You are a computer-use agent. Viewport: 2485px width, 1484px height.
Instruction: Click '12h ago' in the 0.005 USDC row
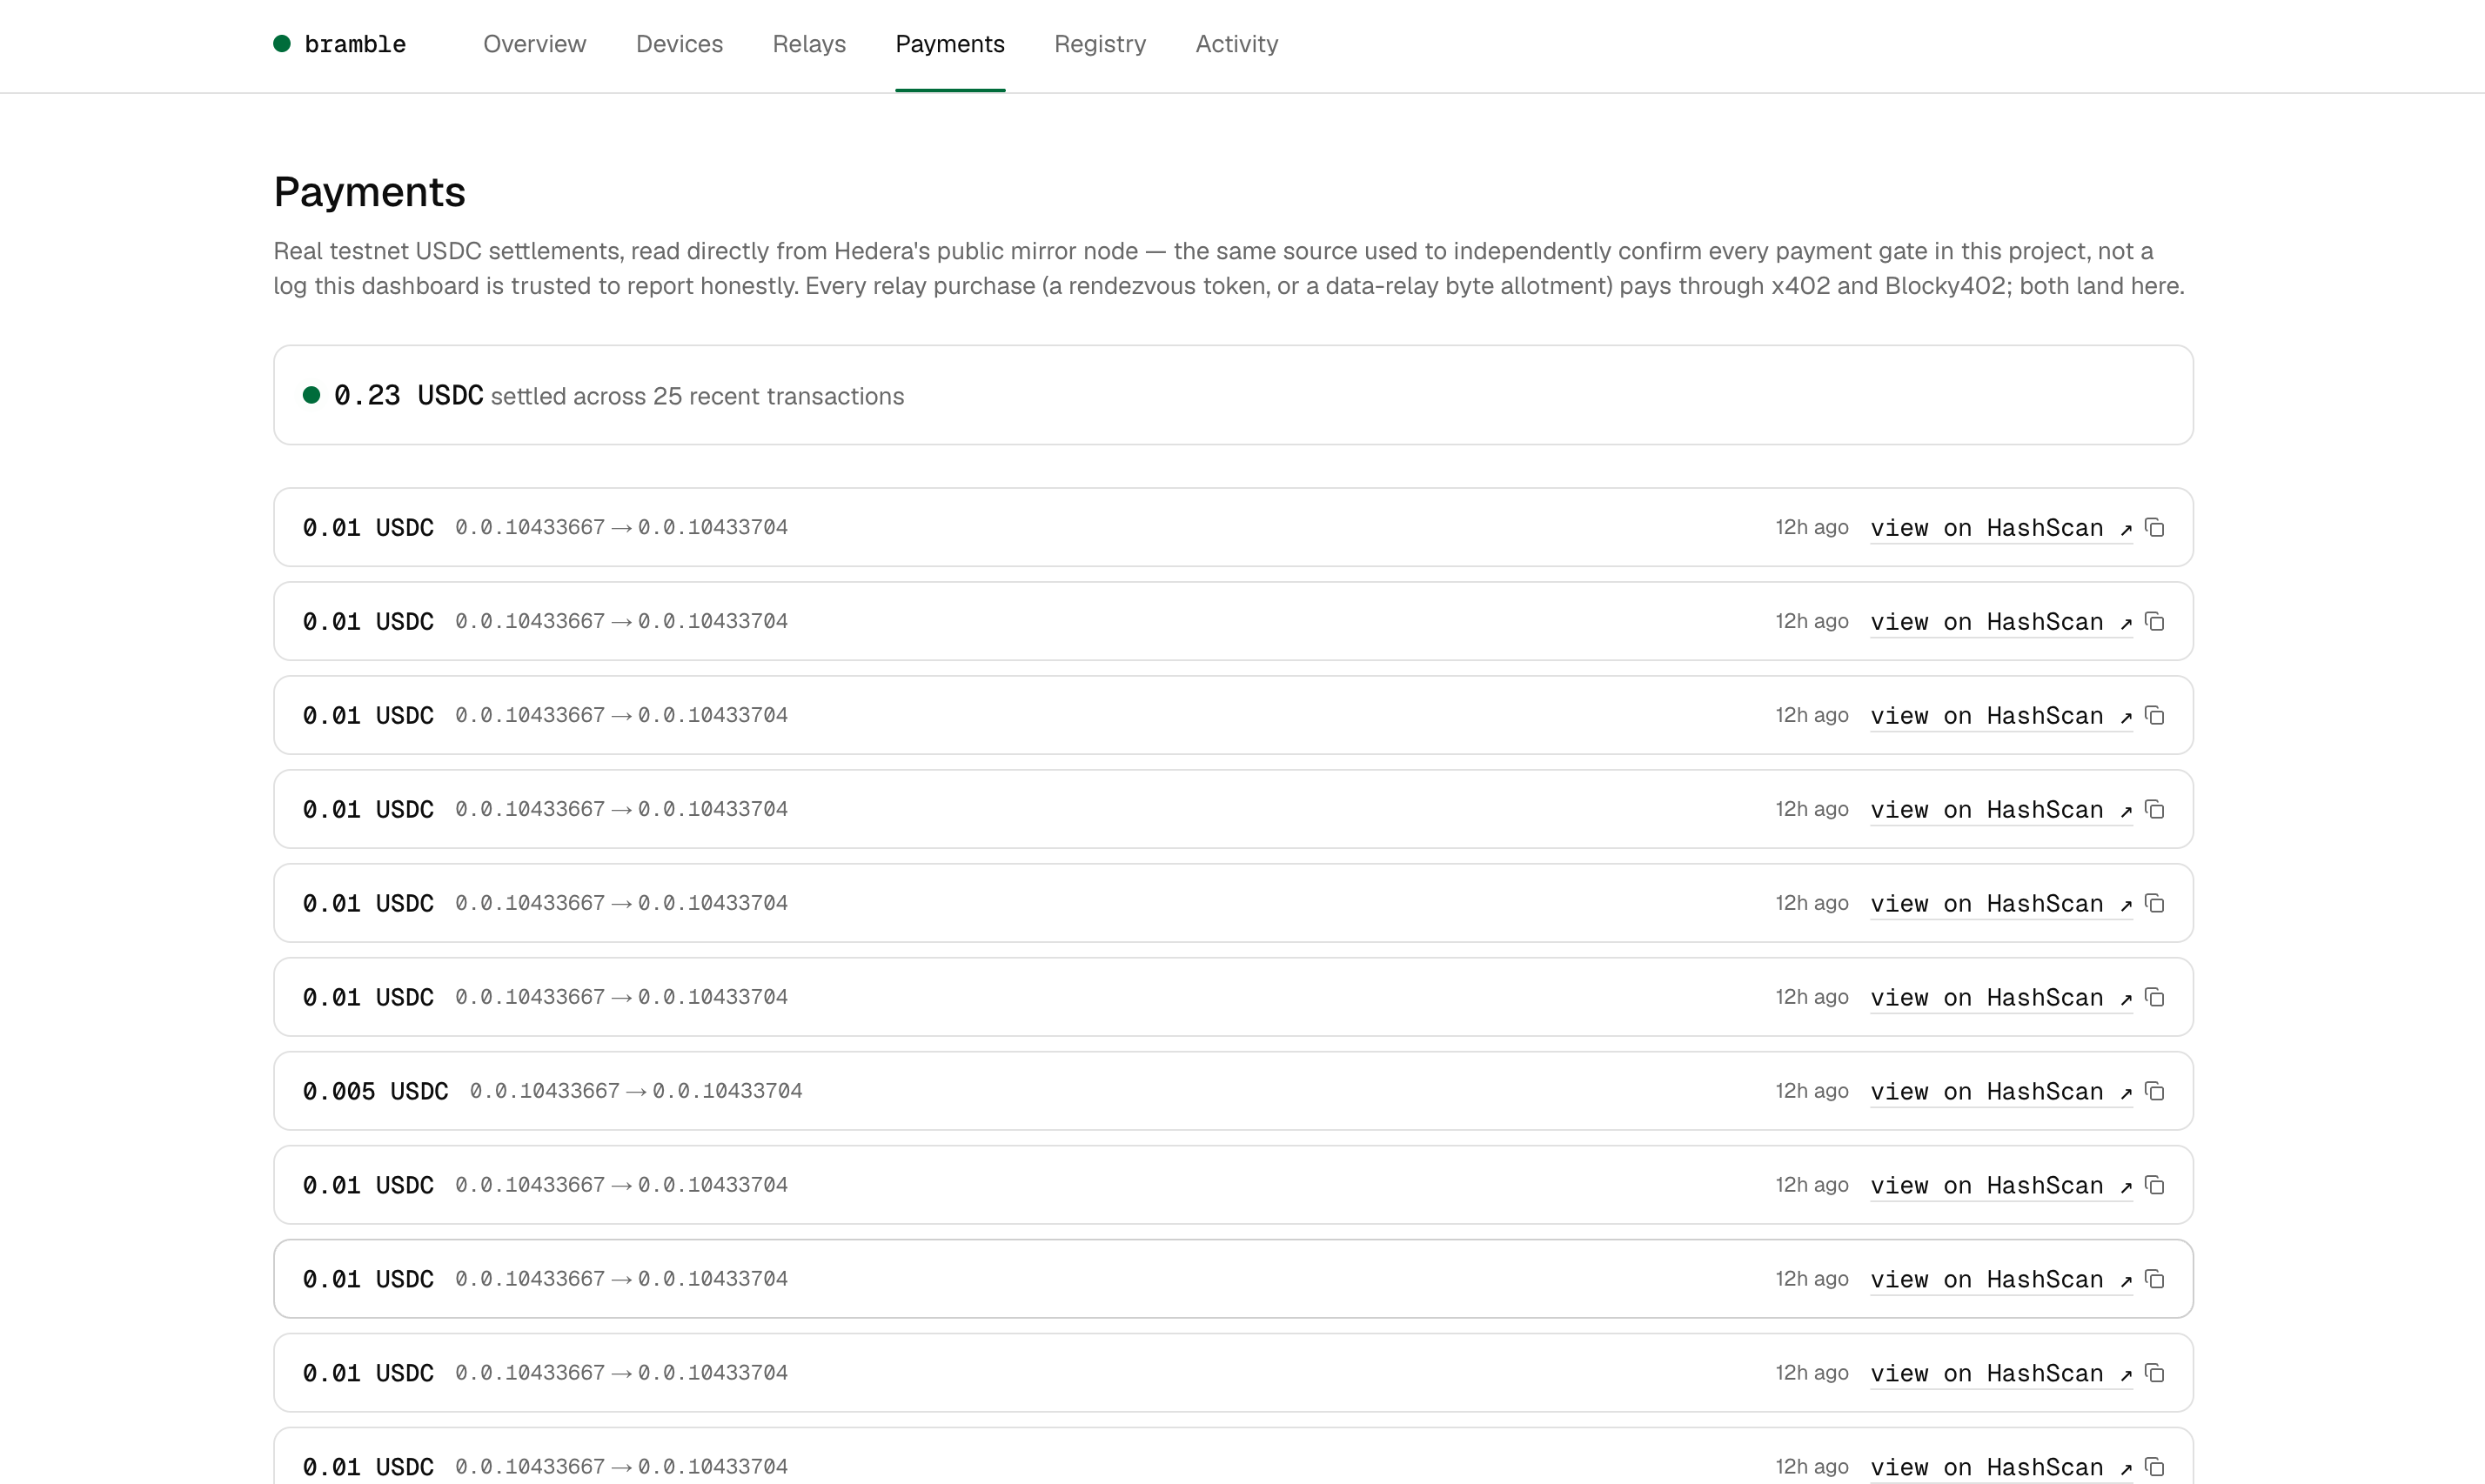1812,1091
